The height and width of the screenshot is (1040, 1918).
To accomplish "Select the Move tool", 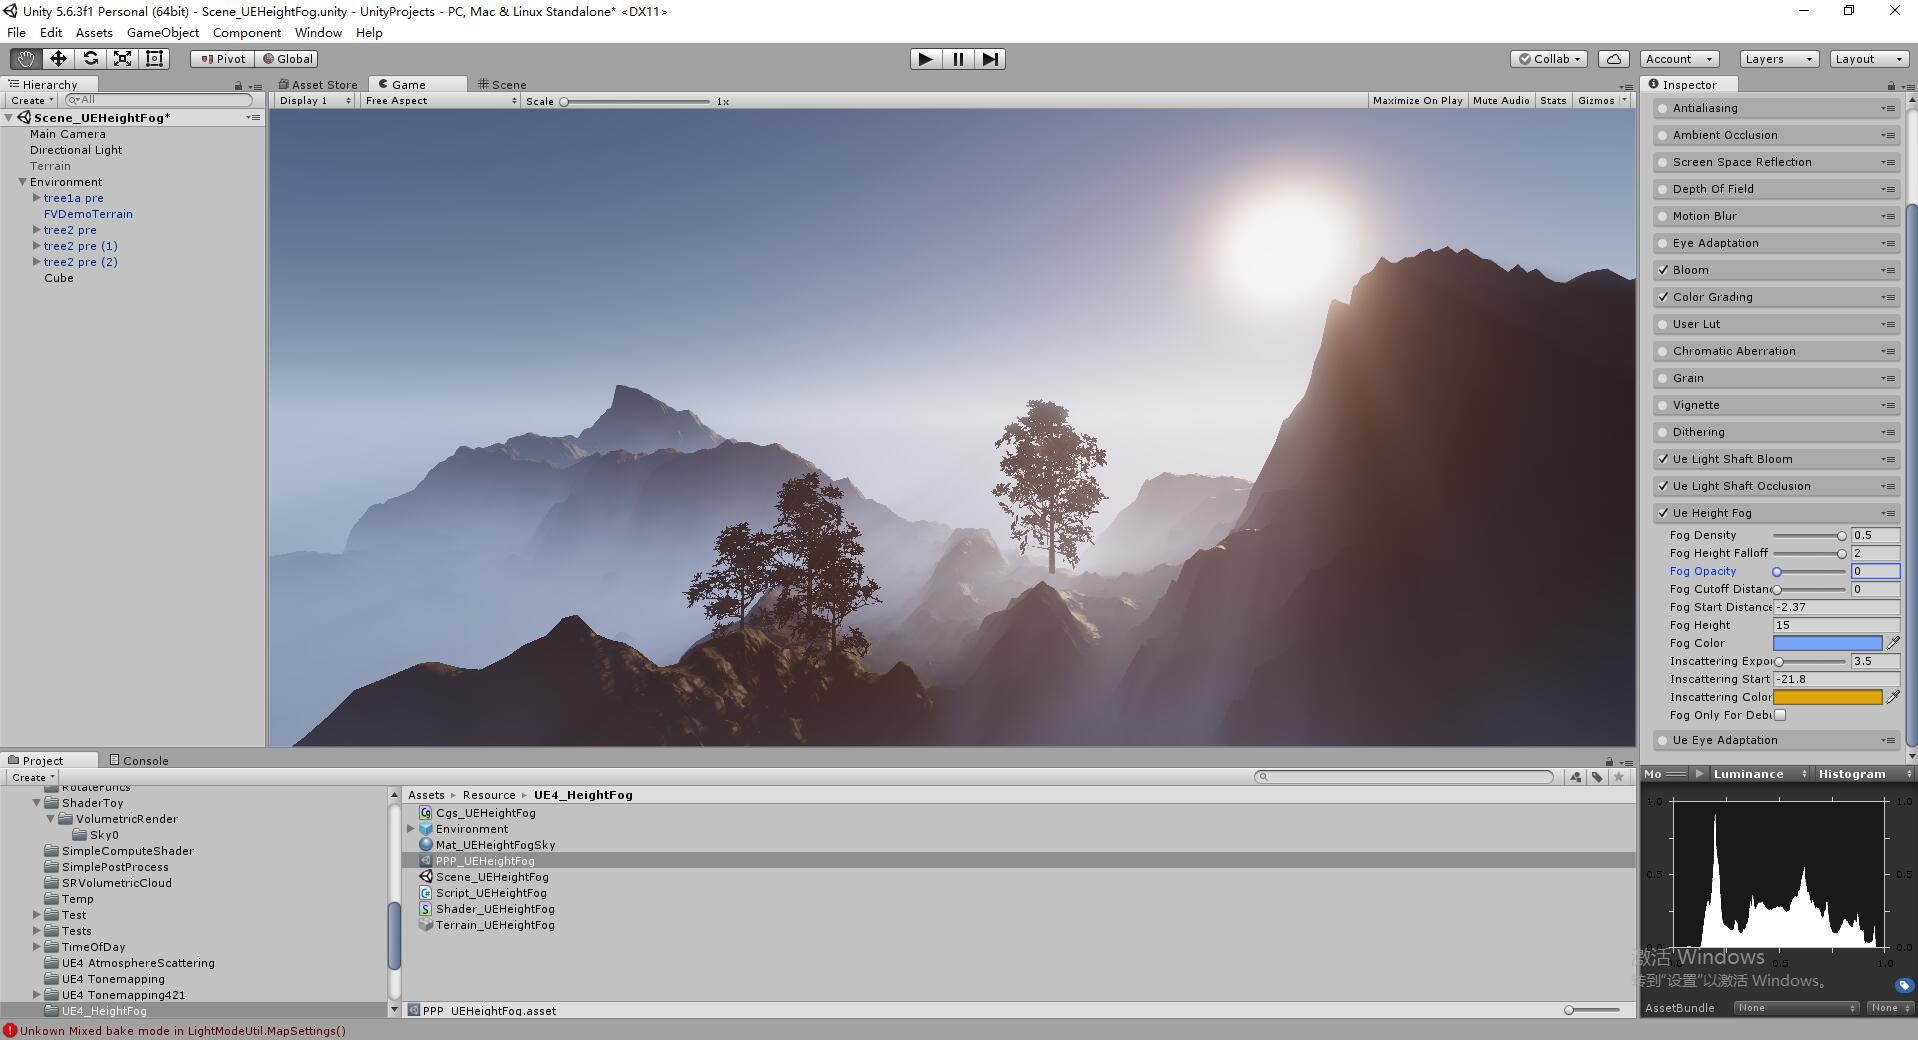I will point(58,58).
